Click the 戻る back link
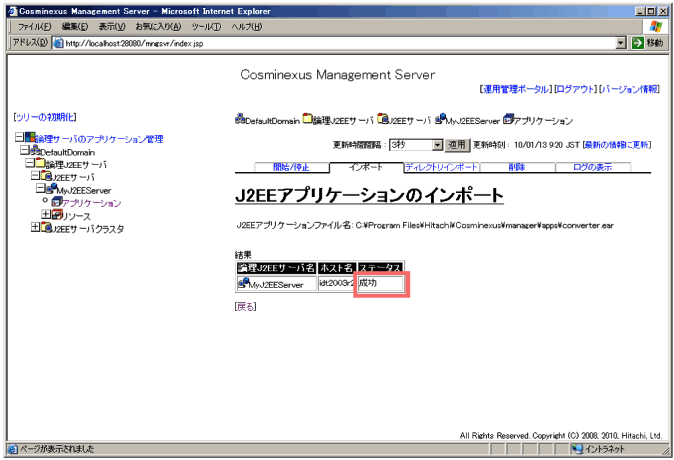The height and width of the screenshot is (460, 674). (x=246, y=307)
